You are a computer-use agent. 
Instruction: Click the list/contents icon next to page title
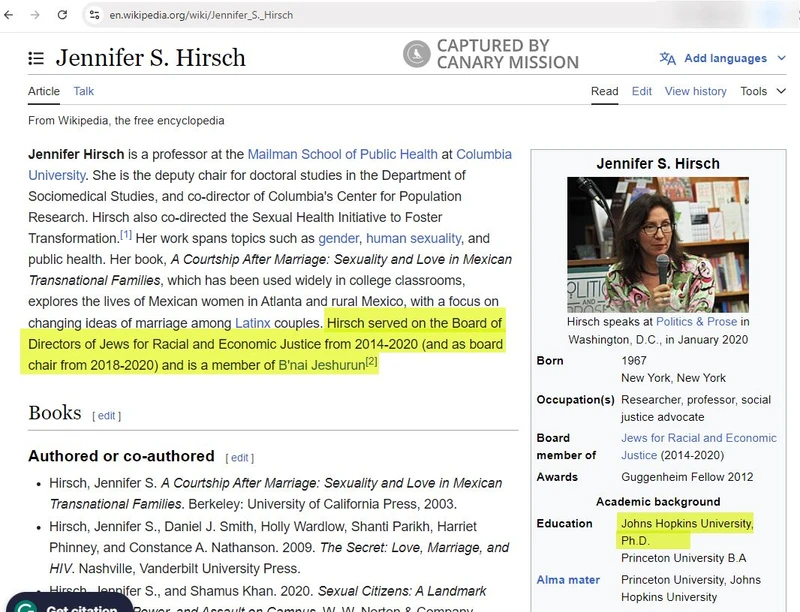point(36,57)
